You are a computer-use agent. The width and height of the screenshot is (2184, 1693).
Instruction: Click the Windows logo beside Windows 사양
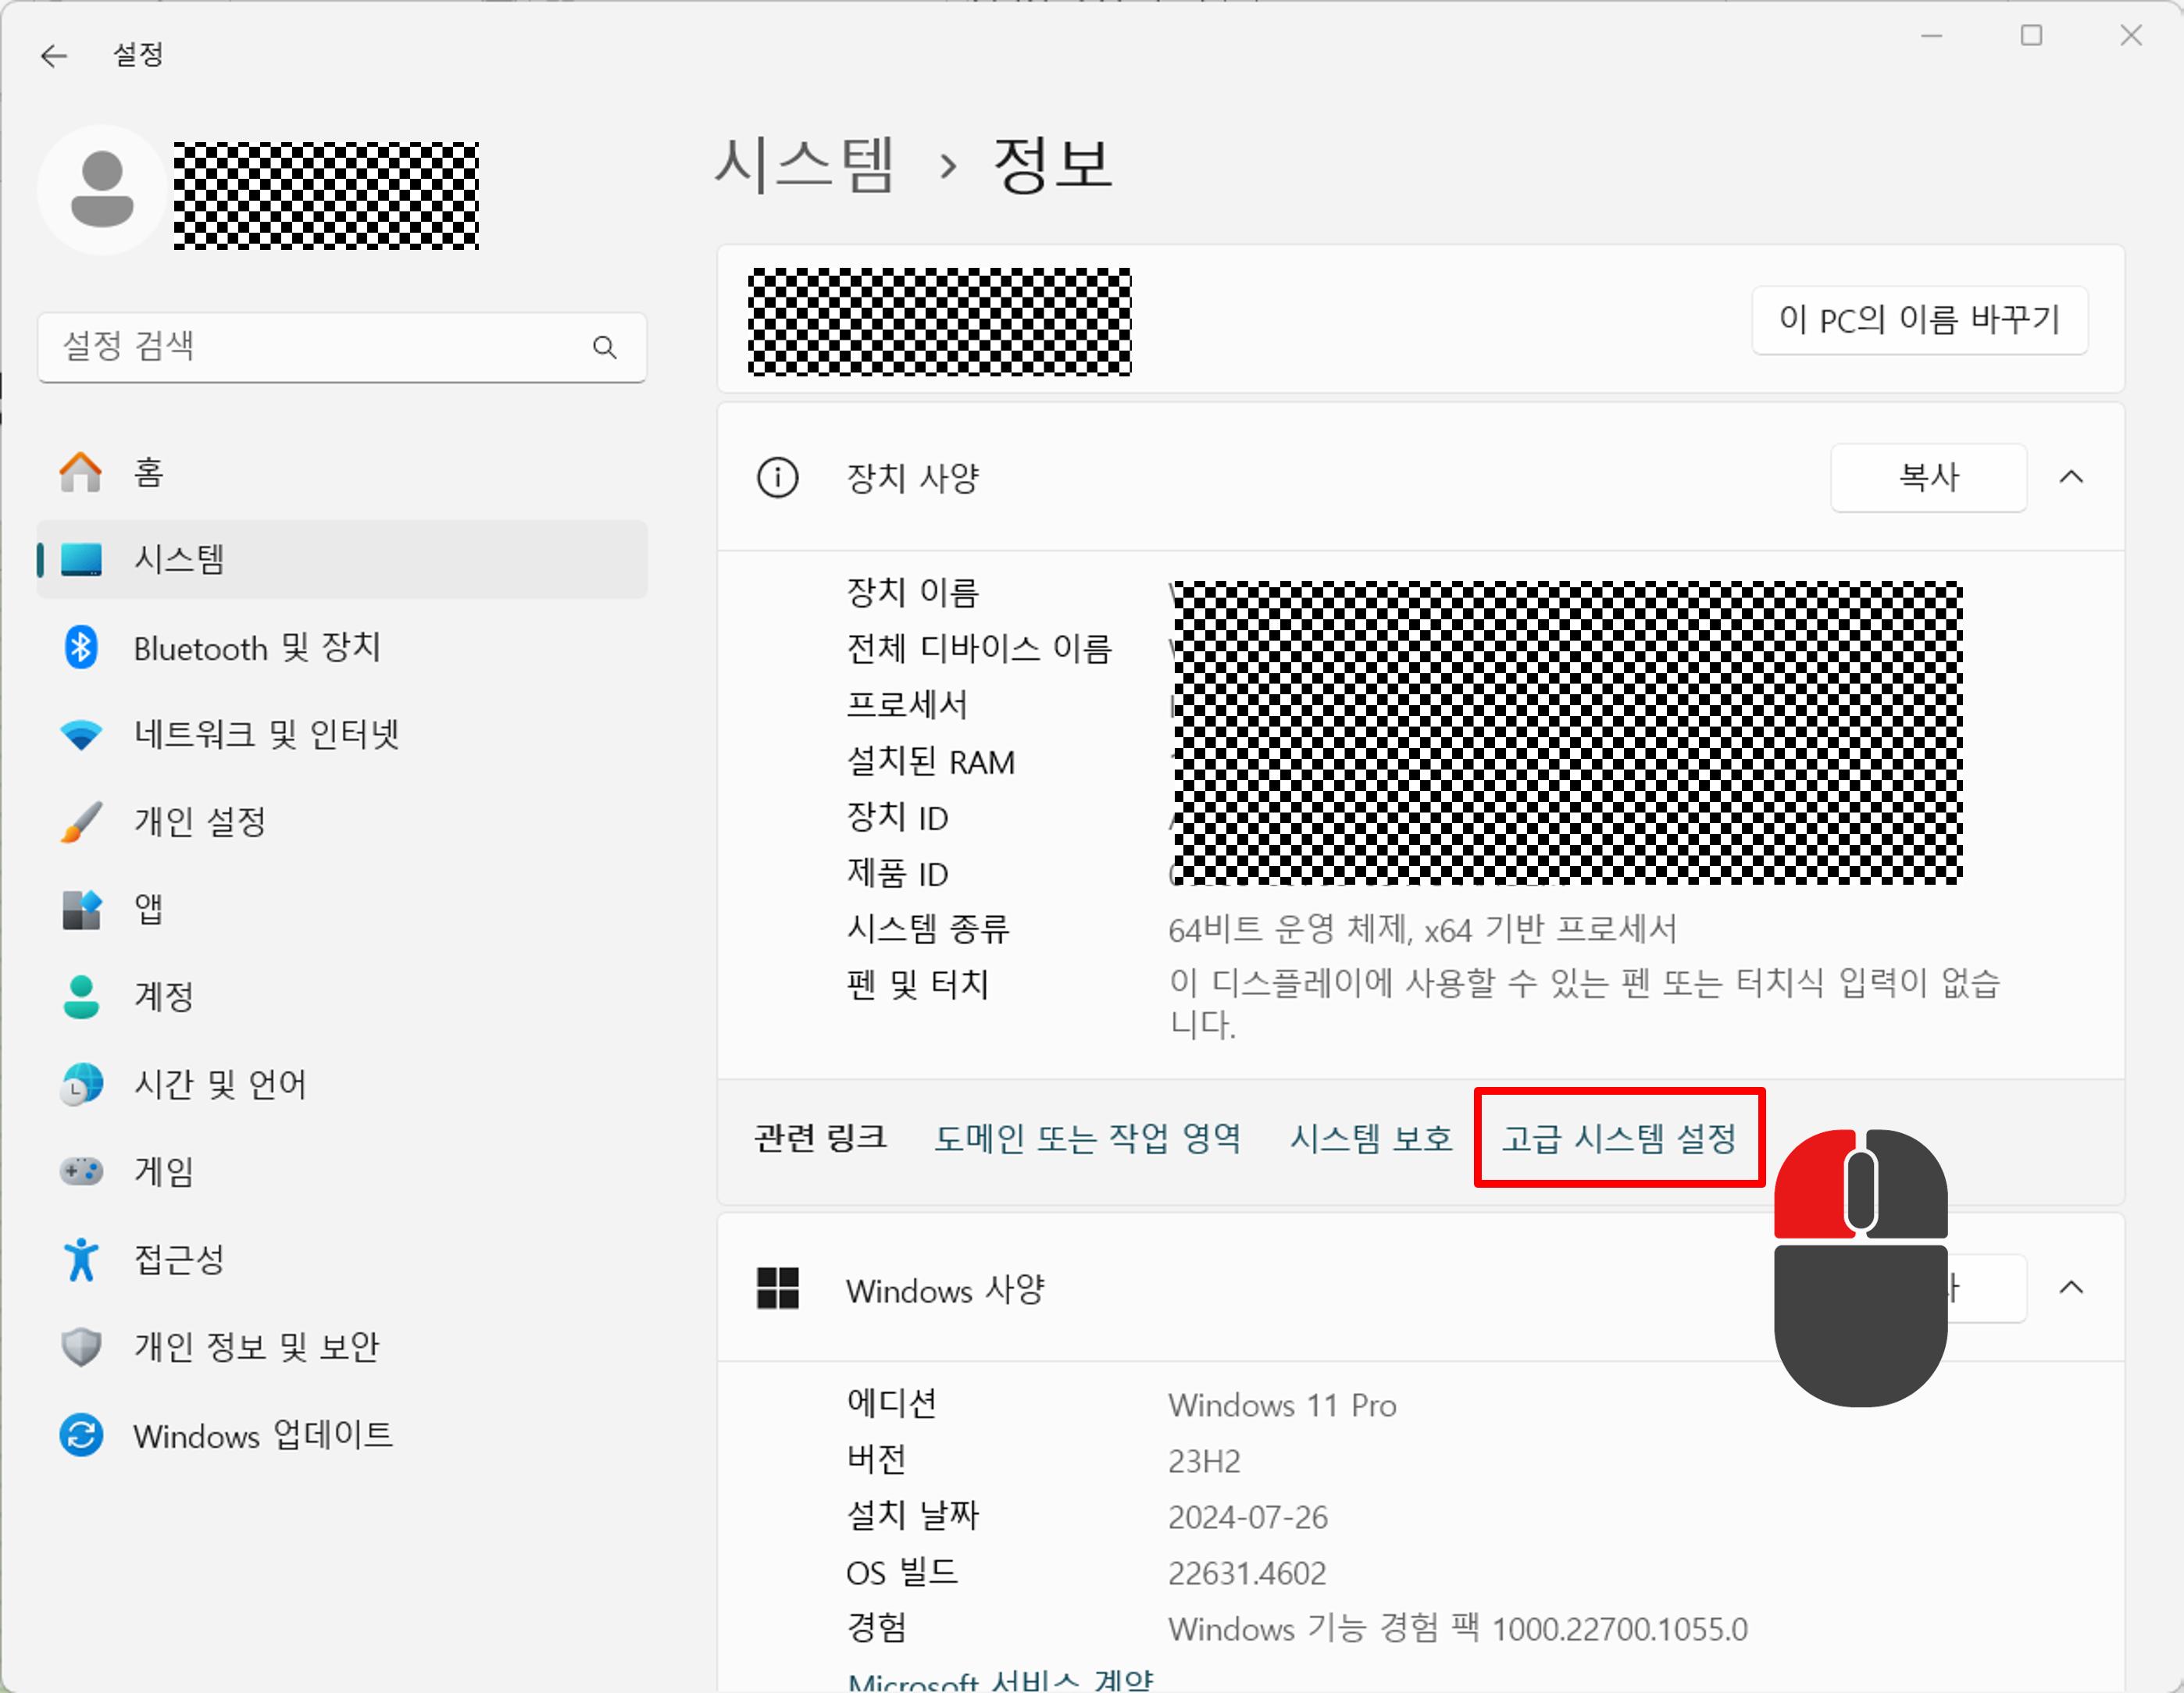click(x=777, y=1288)
